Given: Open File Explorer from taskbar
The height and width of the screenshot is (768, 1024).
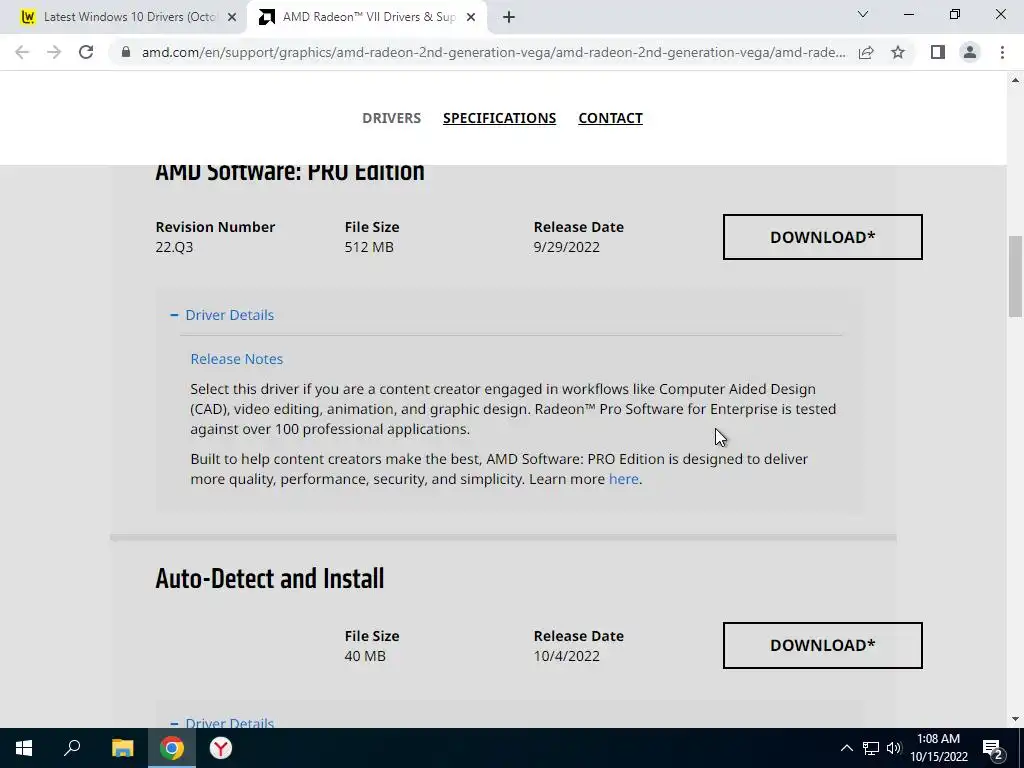Looking at the screenshot, I should tap(122, 748).
